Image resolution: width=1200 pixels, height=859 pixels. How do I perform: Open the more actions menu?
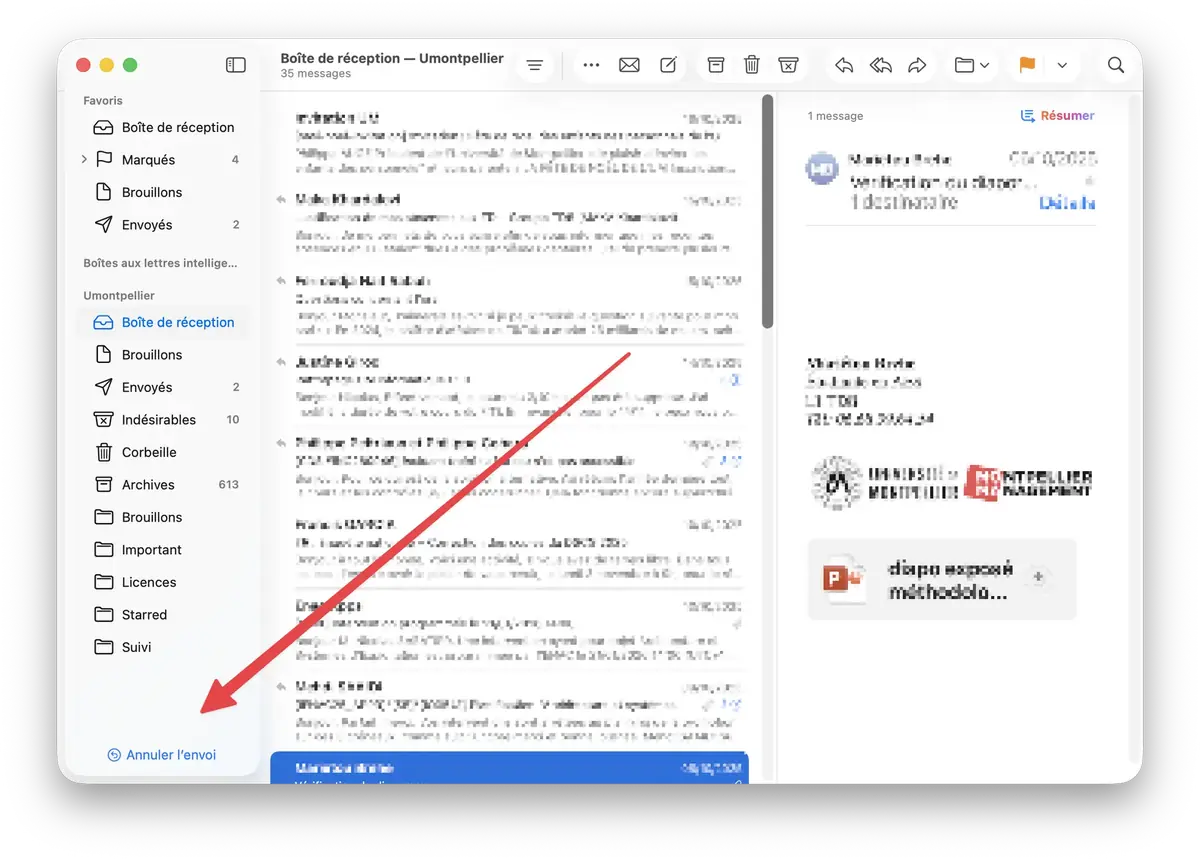click(x=591, y=64)
